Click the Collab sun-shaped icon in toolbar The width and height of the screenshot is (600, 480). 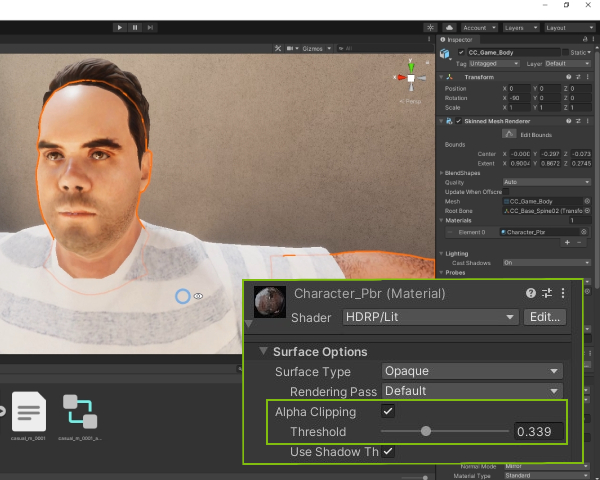coord(430,28)
